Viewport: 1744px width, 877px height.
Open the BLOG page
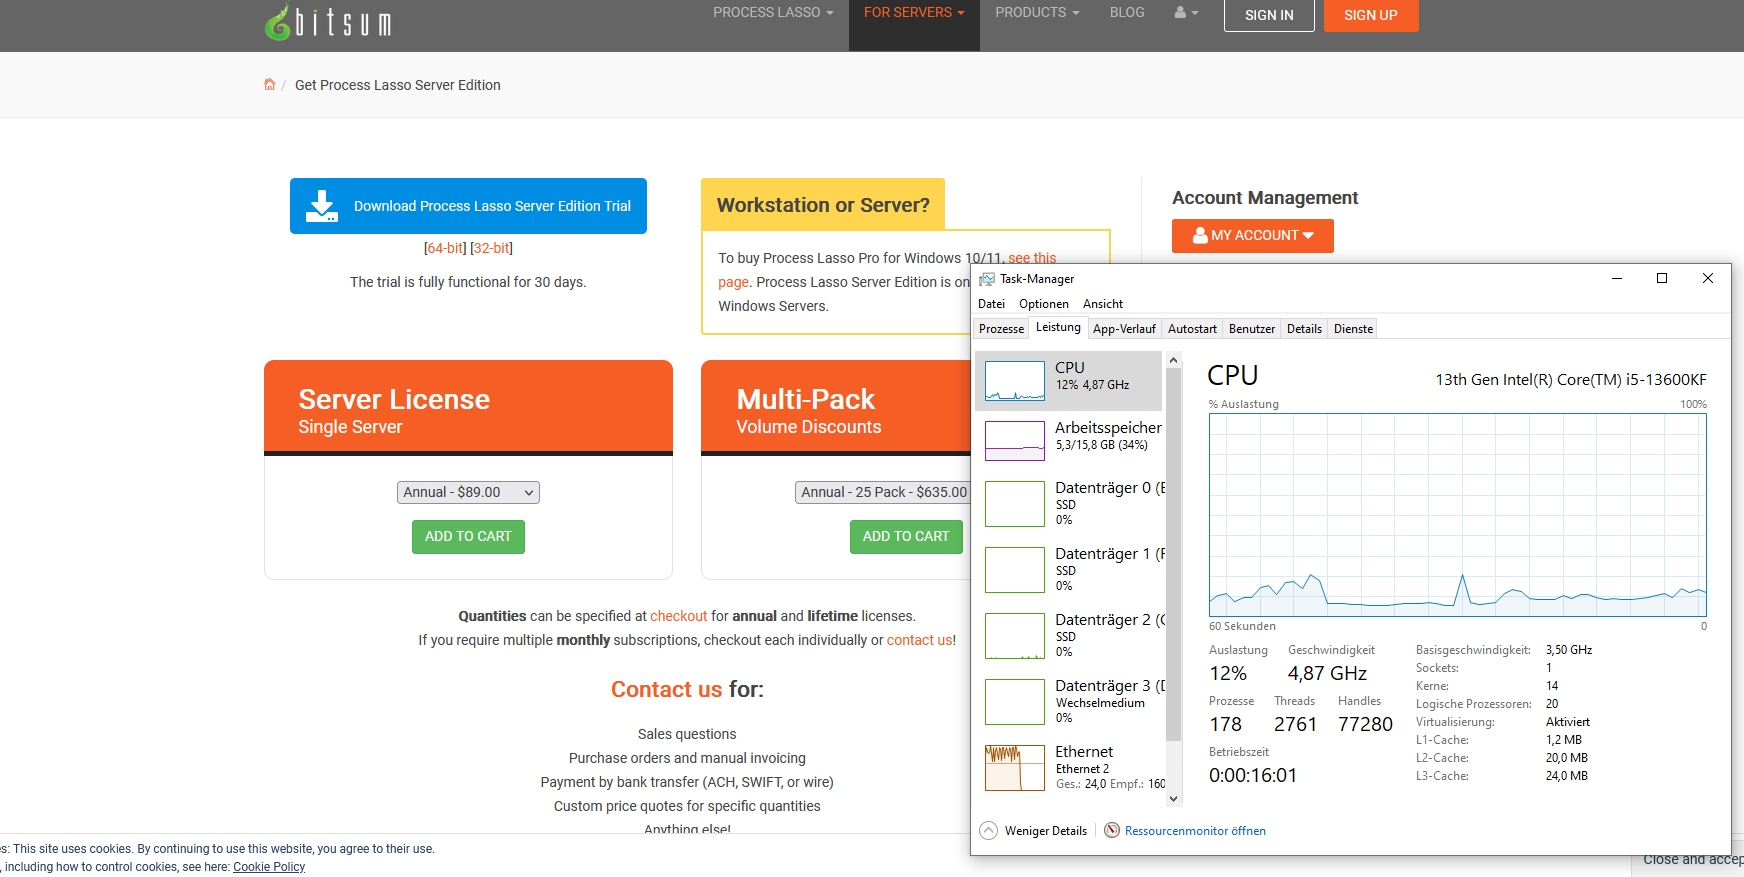(1127, 13)
